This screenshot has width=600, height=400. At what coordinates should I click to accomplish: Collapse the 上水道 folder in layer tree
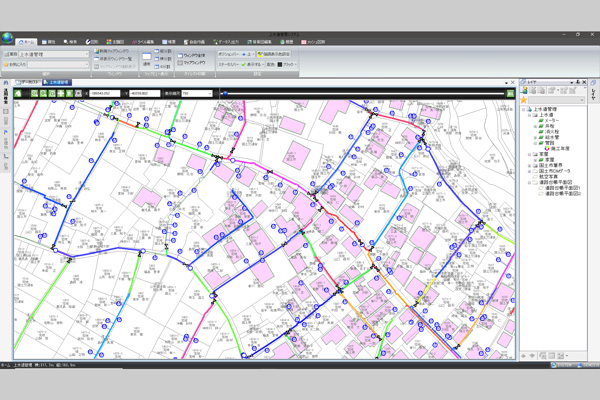pyautogui.click(x=530, y=115)
